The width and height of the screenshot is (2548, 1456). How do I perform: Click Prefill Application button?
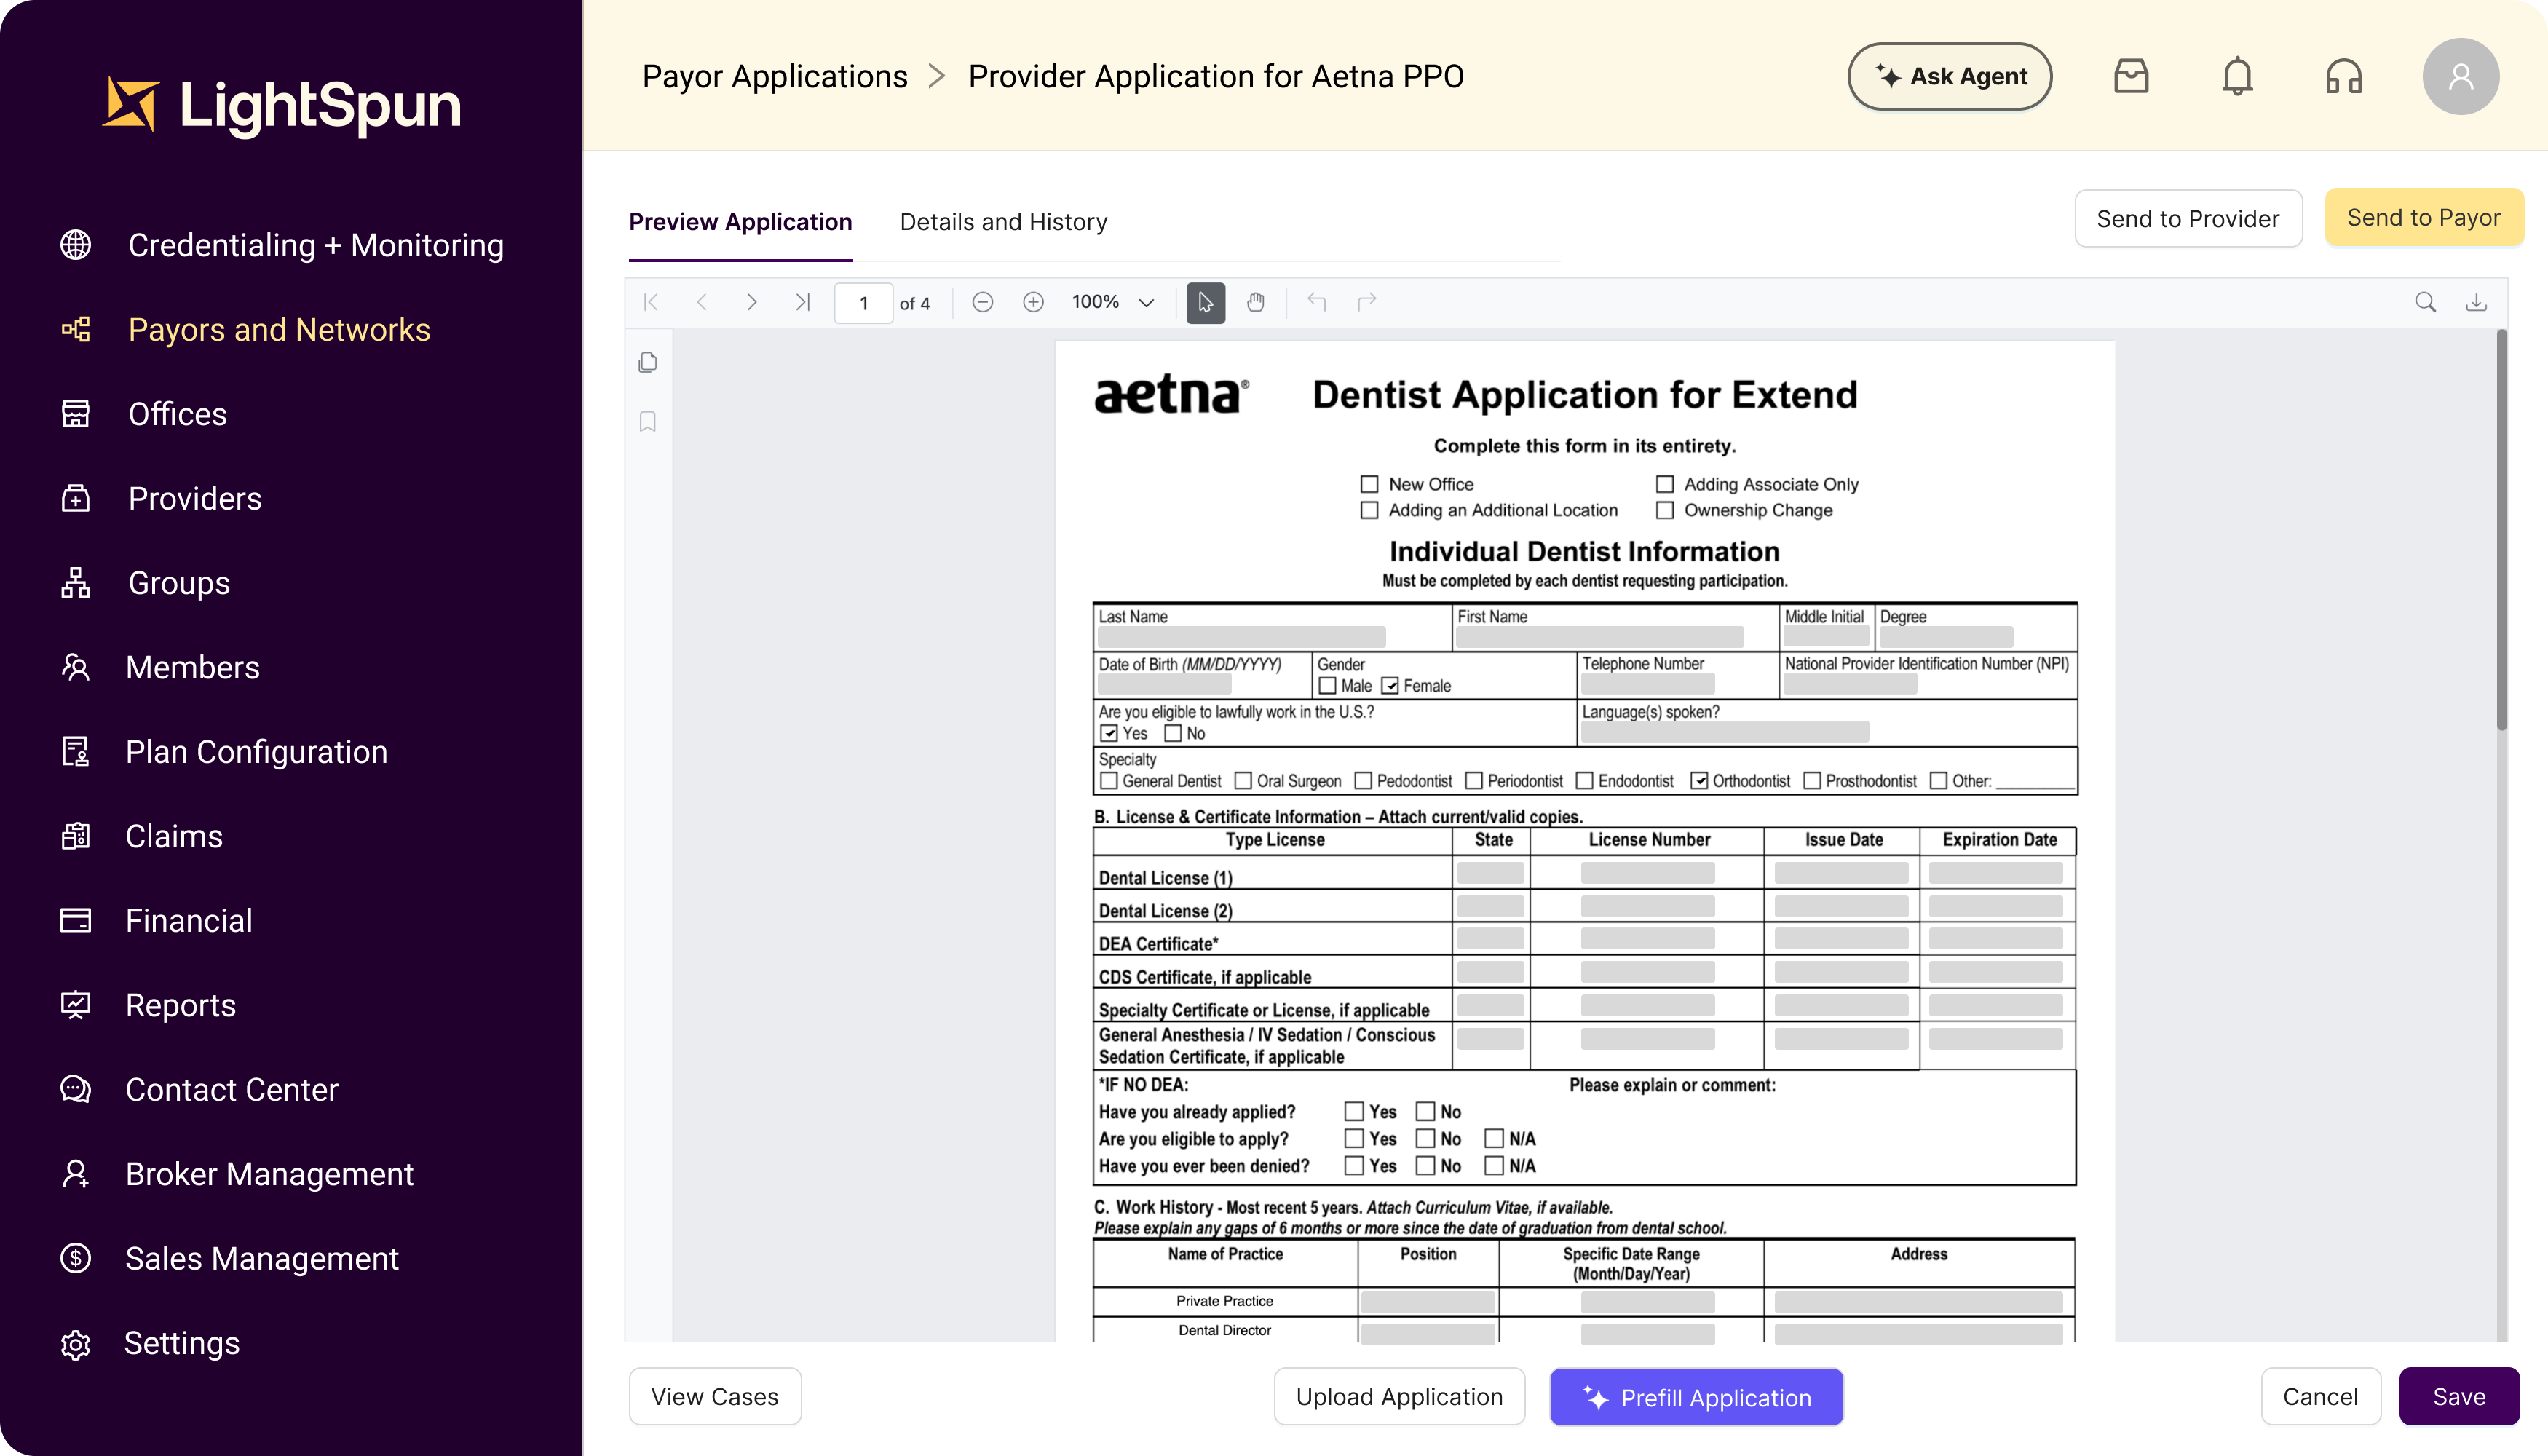(x=1696, y=1397)
